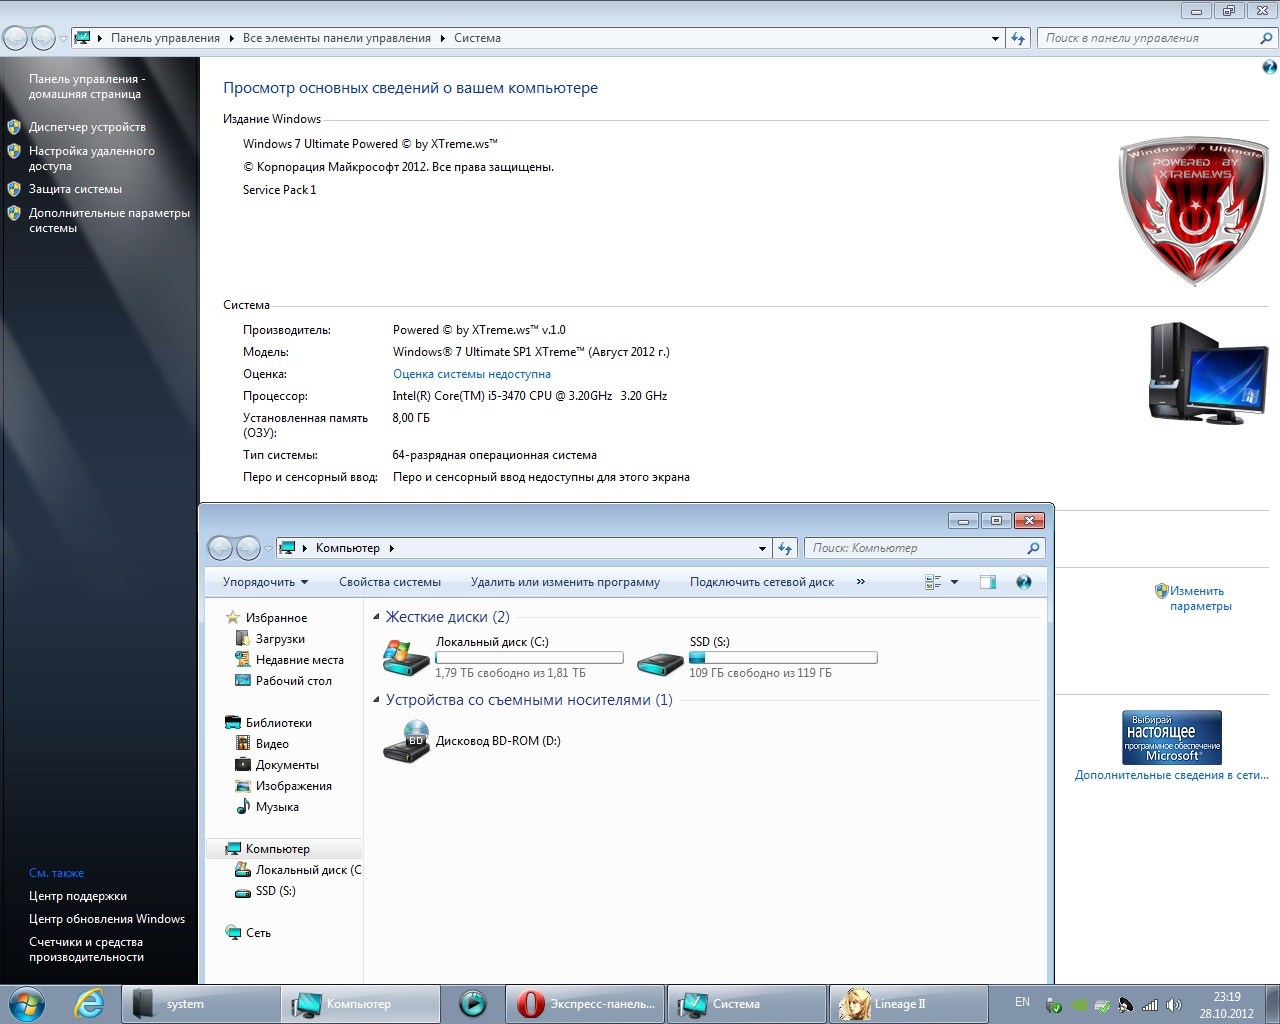This screenshot has width=1280, height=1024.
Task: Click arrow after Панель управления breadcrumb
Action: (x=231, y=38)
